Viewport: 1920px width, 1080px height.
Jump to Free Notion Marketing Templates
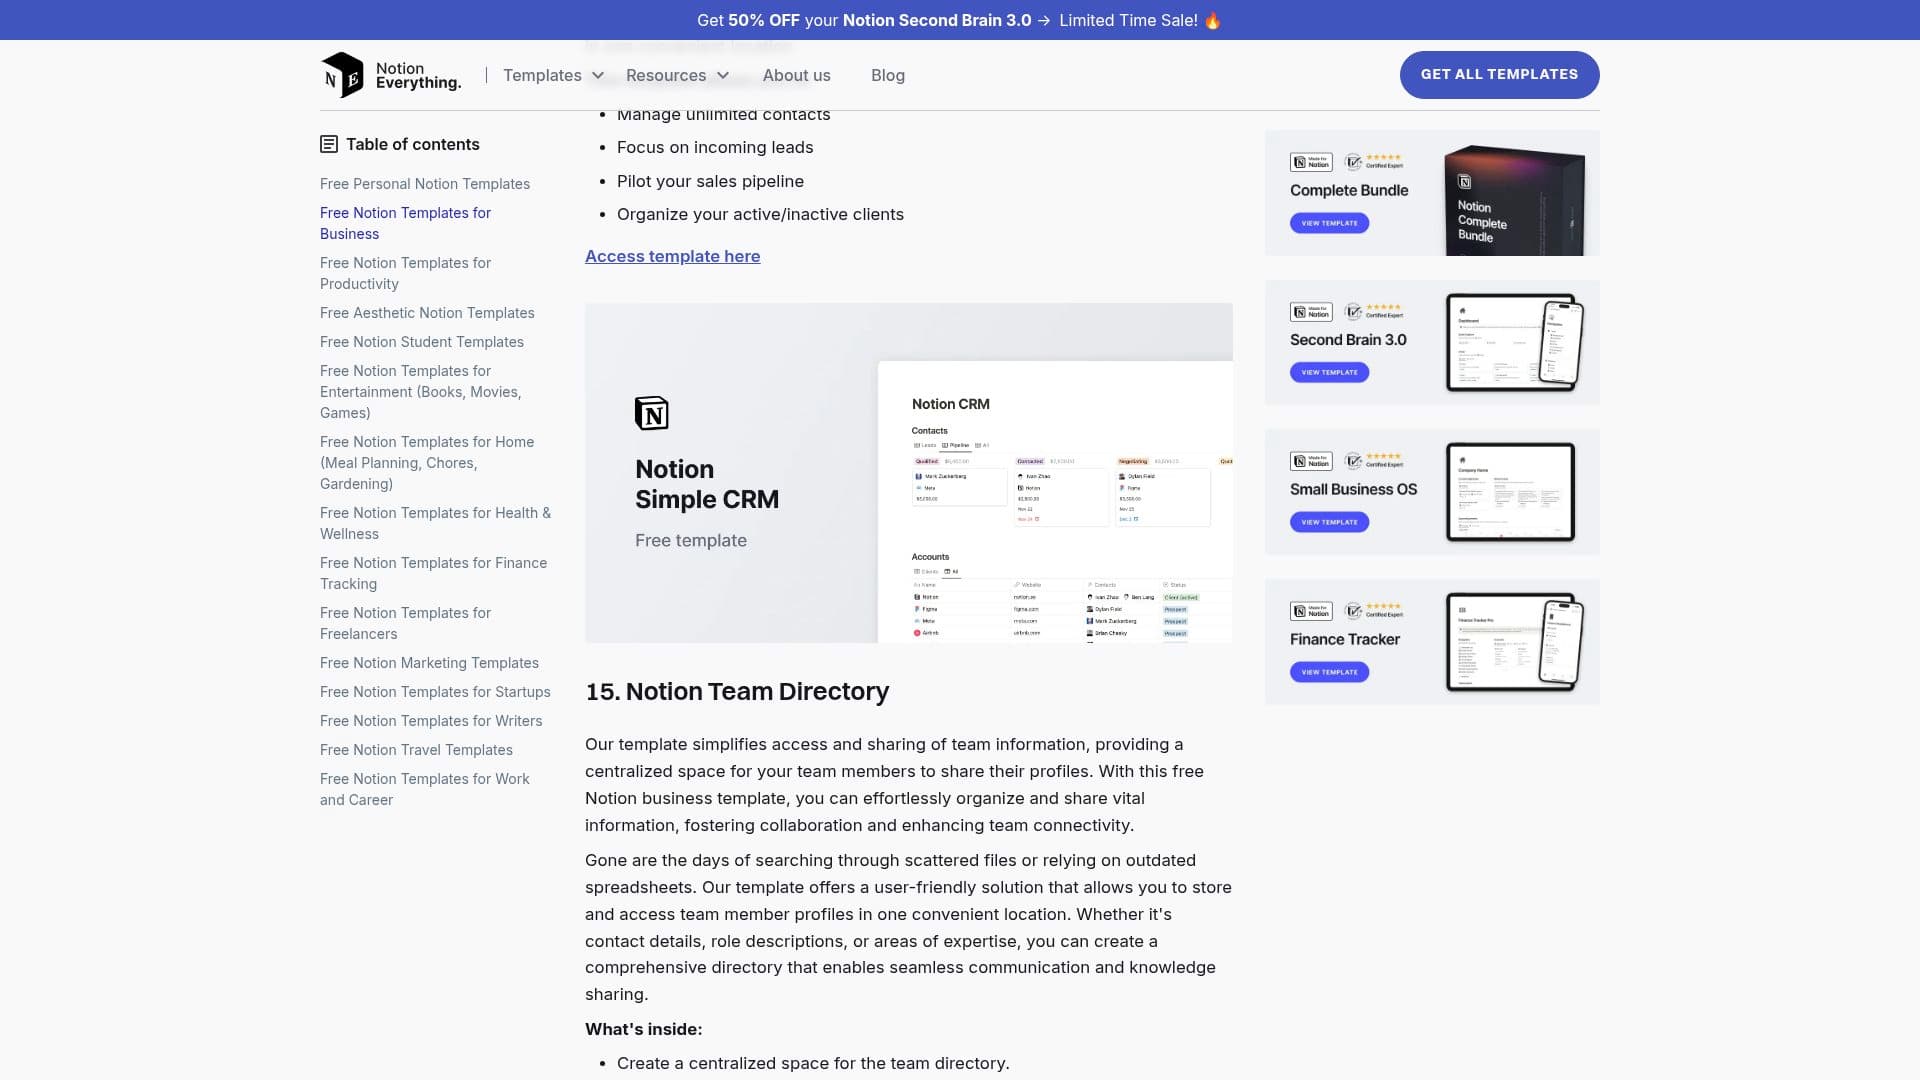(429, 663)
